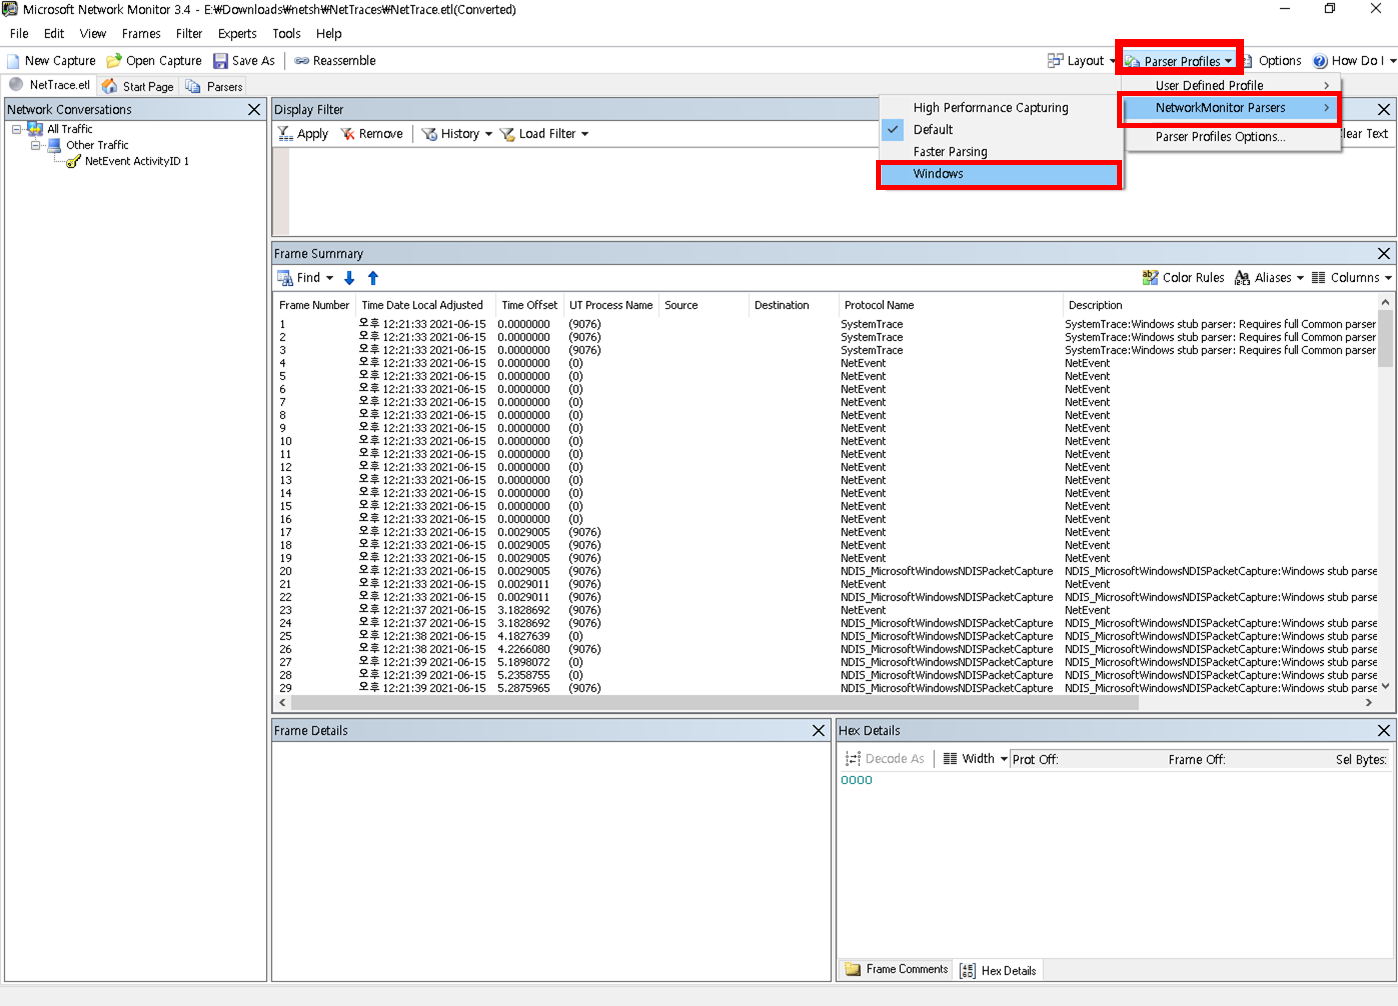Close the Display Filter pane
This screenshot has width=1398, height=1006.
point(1384,110)
